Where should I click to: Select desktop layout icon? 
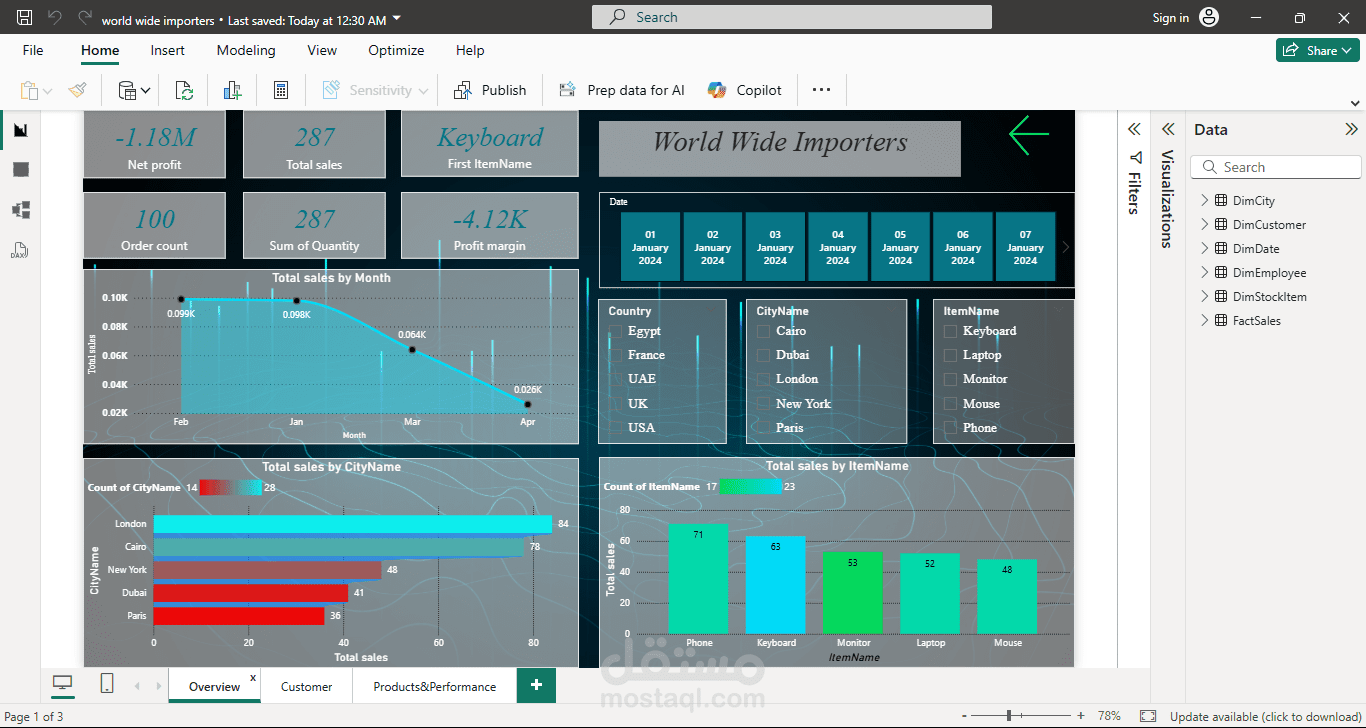(63, 683)
